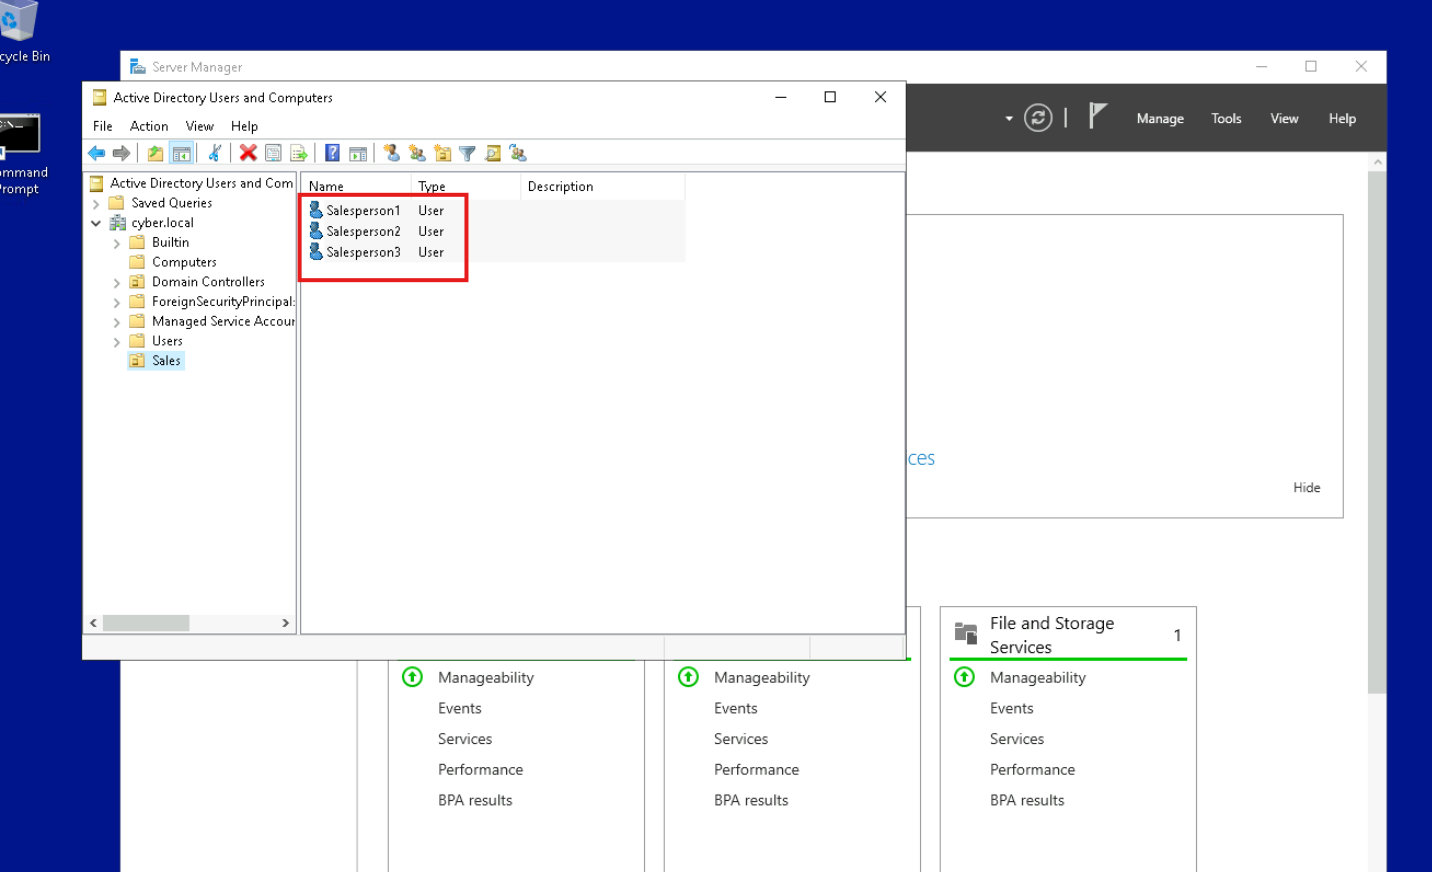
Task: Click the Description column header
Action: pos(603,186)
